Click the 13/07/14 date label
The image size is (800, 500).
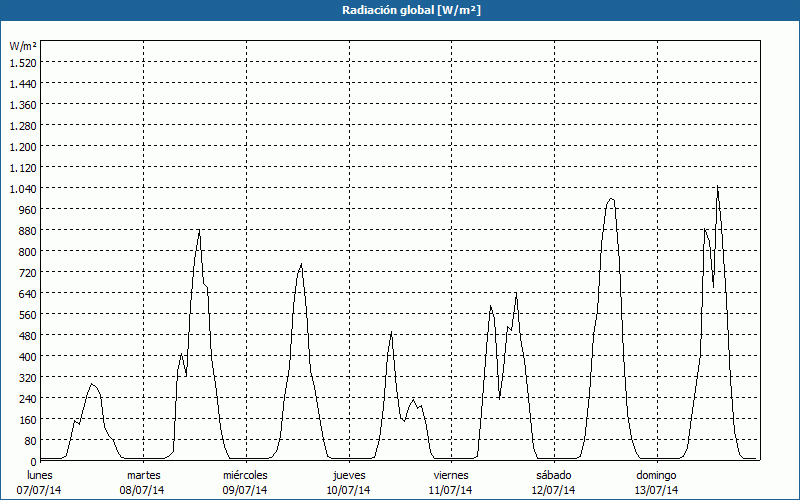point(657,490)
